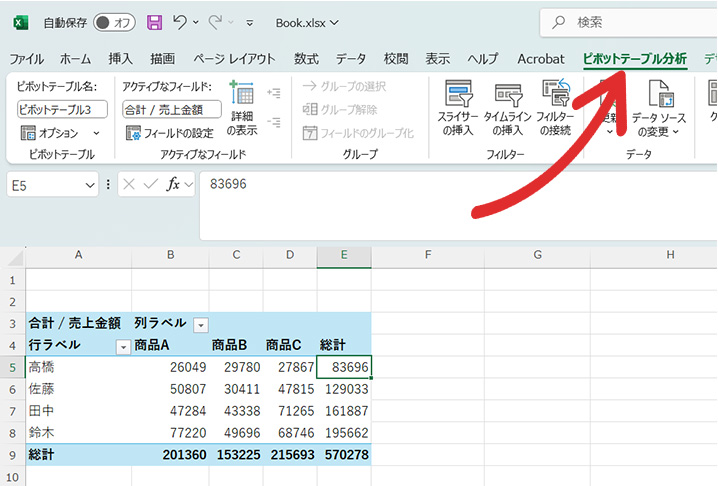Image resolution: width=718 pixels, height=486 pixels.
Task: Click the オプション button
Action: click(x=49, y=133)
